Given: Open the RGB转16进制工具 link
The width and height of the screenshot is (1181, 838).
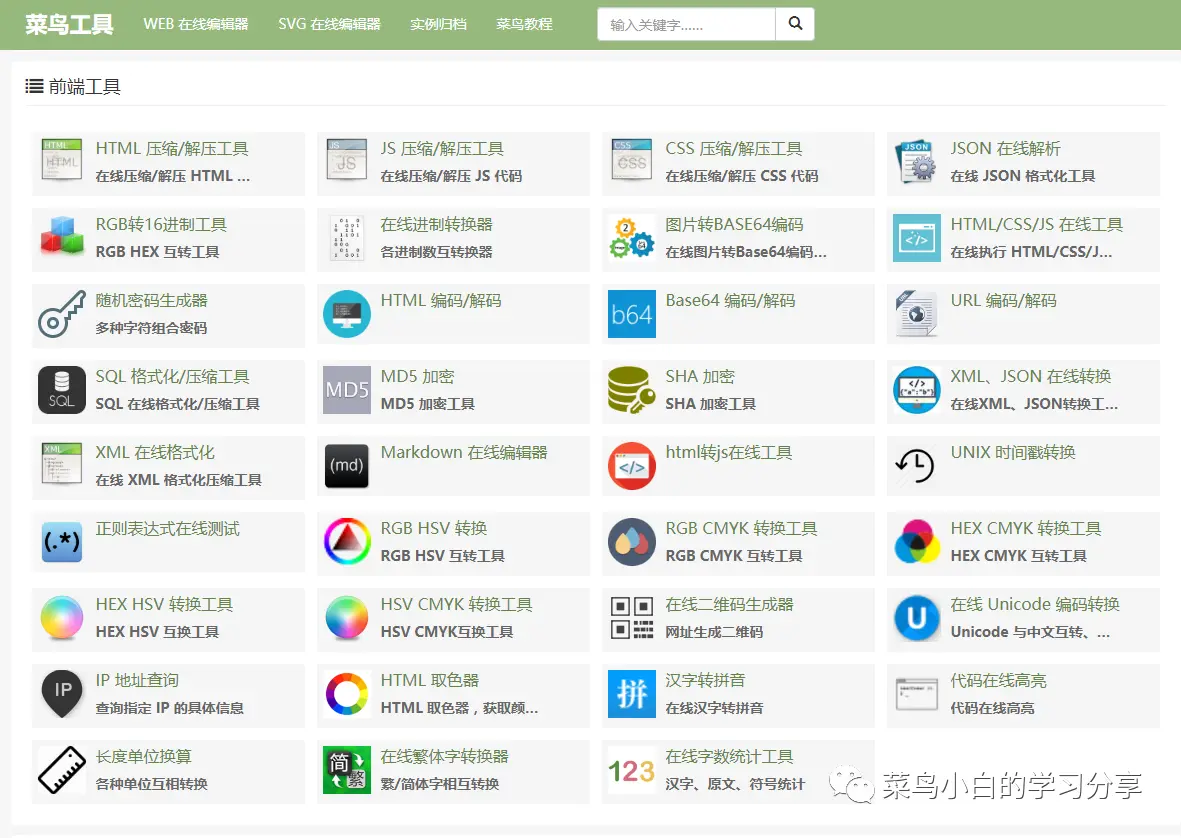Looking at the screenshot, I should [161, 224].
